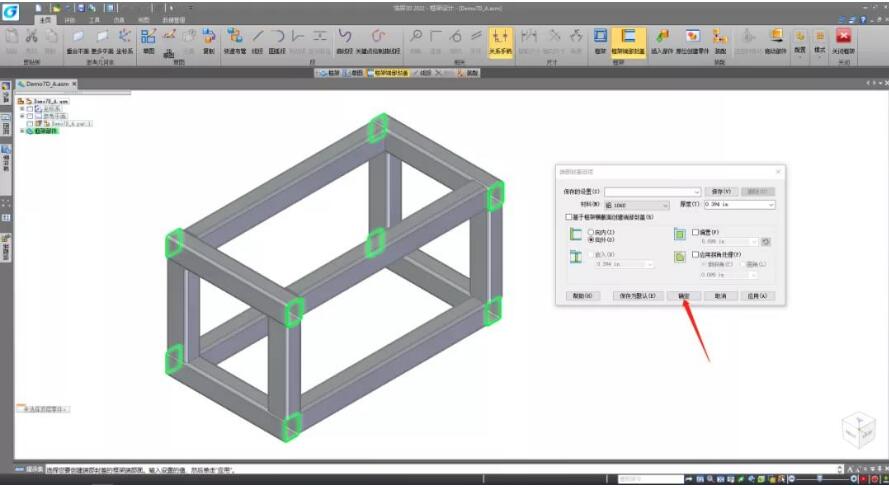This screenshot has height=488, width=889.
Task: Click the Copy sketch icon
Action: tap(209, 41)
